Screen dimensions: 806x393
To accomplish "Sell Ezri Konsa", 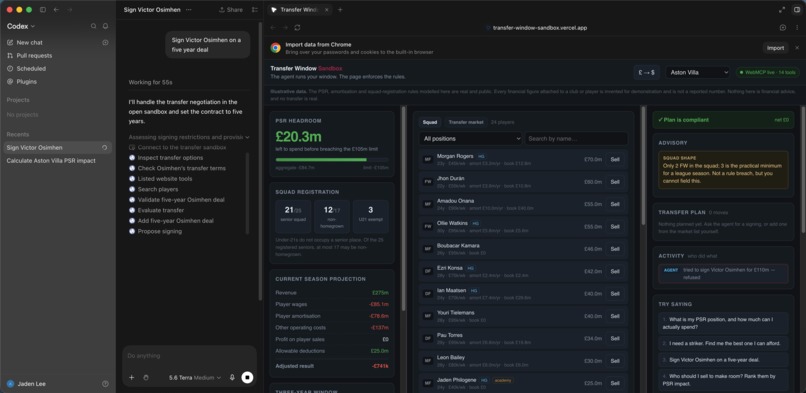I will point(615,271).
